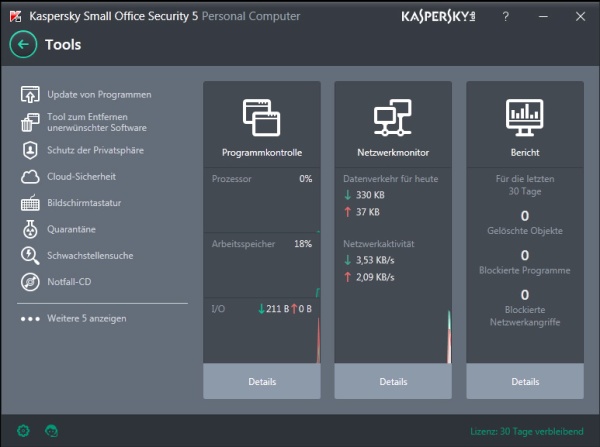This screenshot has height=447, width=600.
Task: Expand list with Weitere 5 anzeigen
Action: pyautogui.click(x=86, y=319)
